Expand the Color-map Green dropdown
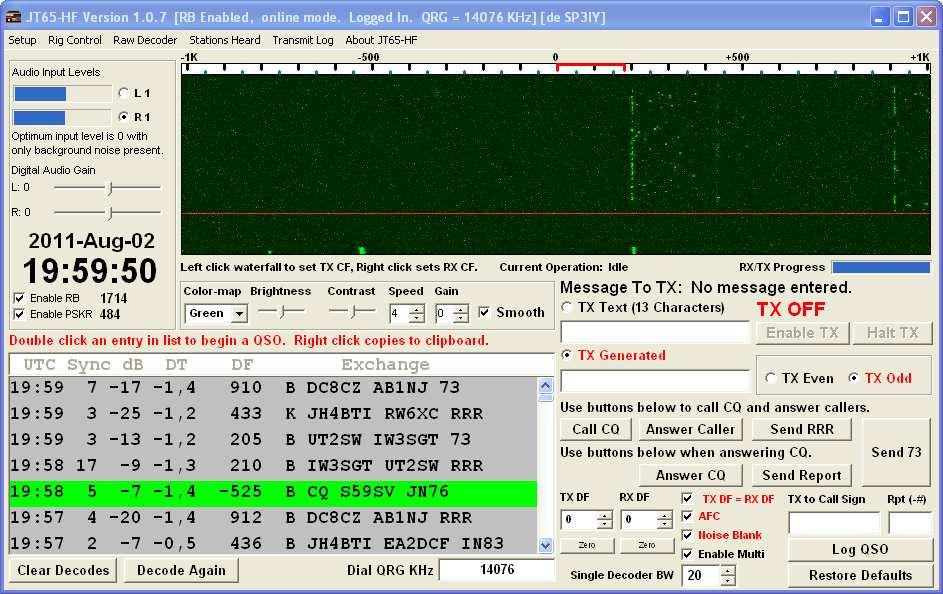943x594 pixels. (x=239, y=314)
